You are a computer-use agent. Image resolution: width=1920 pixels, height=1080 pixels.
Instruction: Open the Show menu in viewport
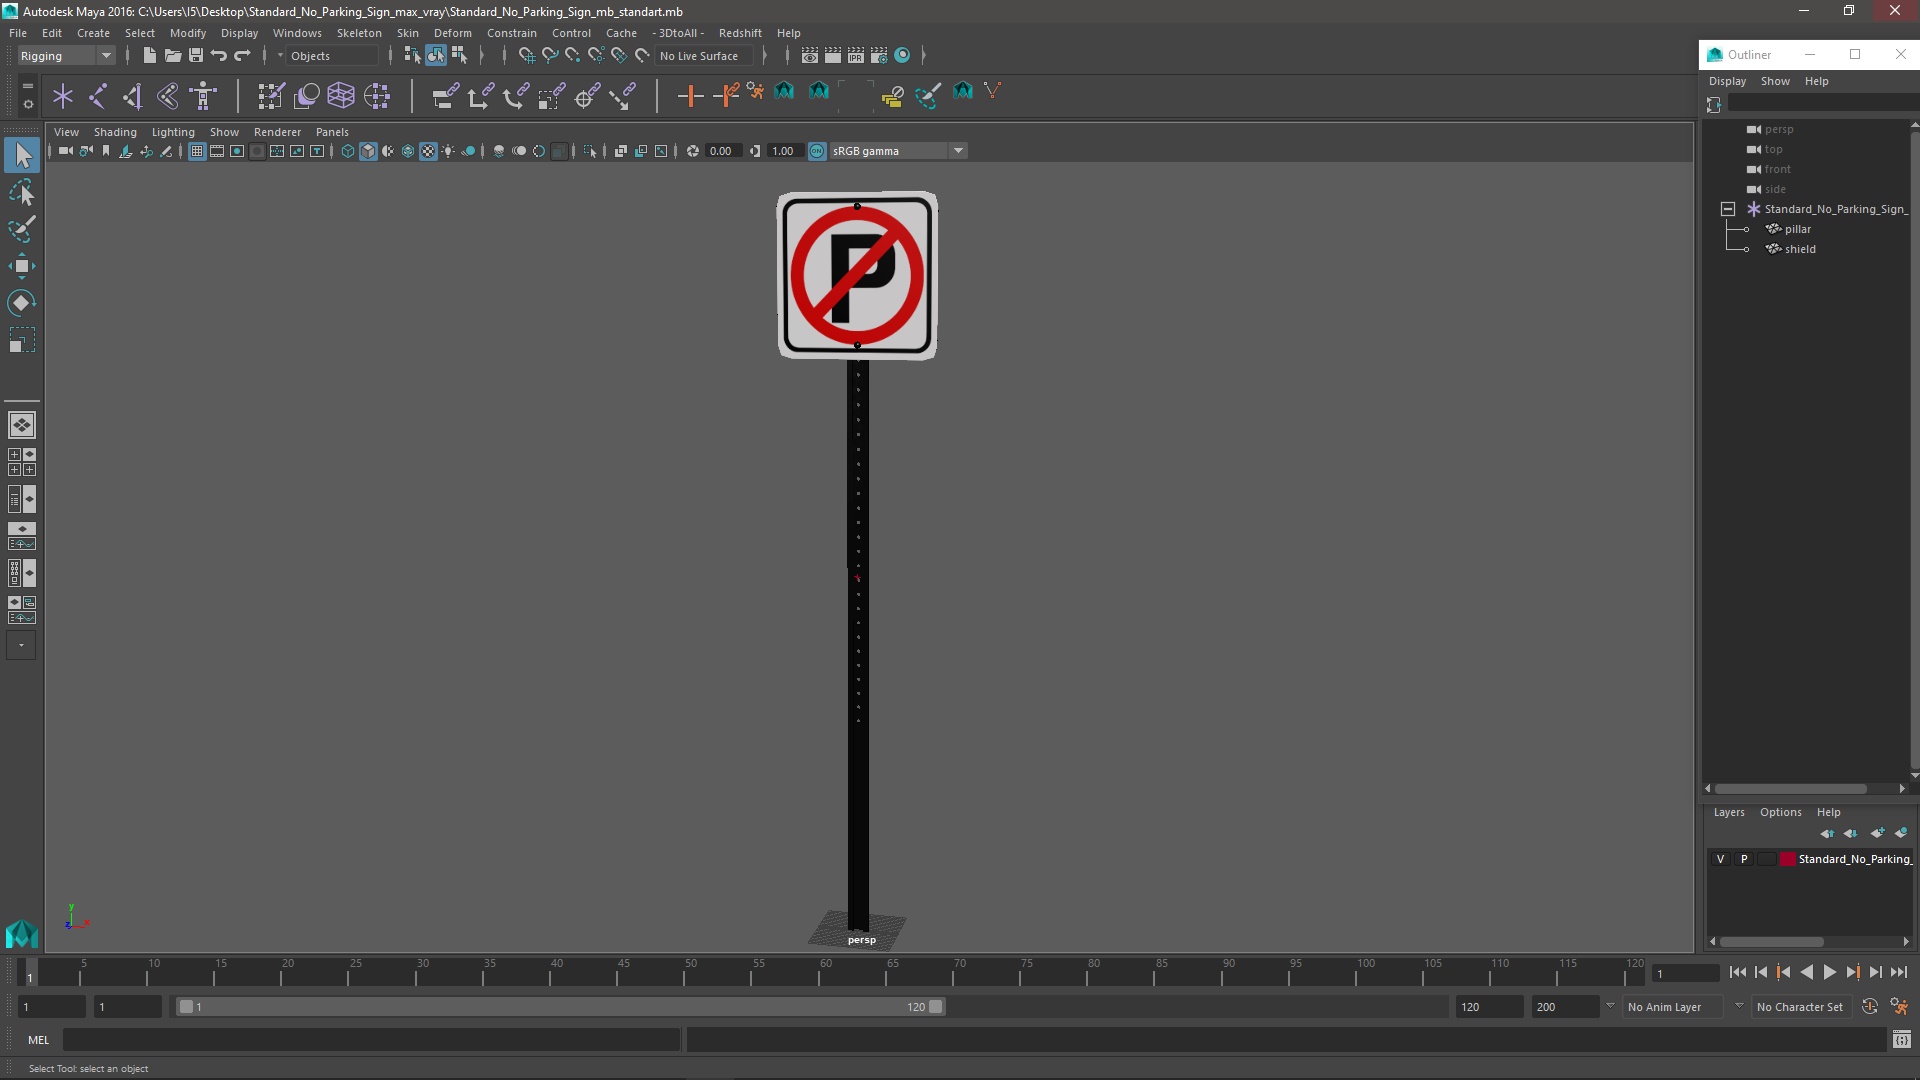coord(223,131)
